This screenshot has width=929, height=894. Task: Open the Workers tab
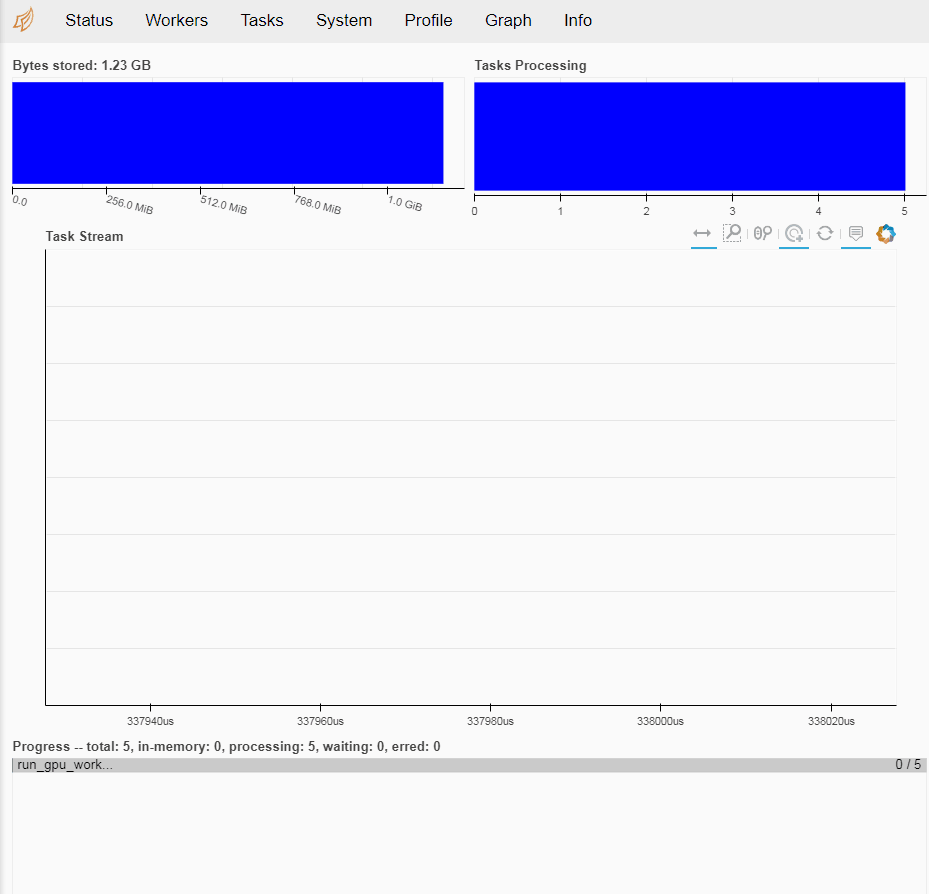177,20
